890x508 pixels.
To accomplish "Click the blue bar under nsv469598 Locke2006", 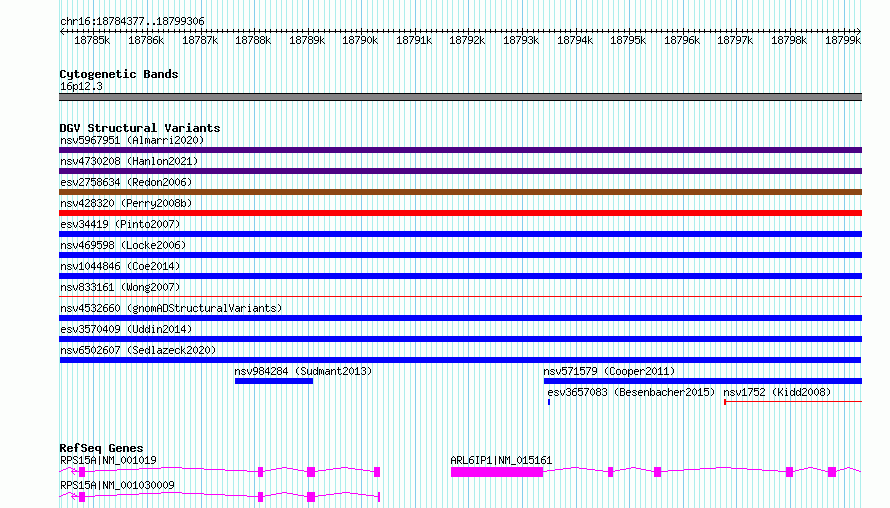I will (460, 255).
